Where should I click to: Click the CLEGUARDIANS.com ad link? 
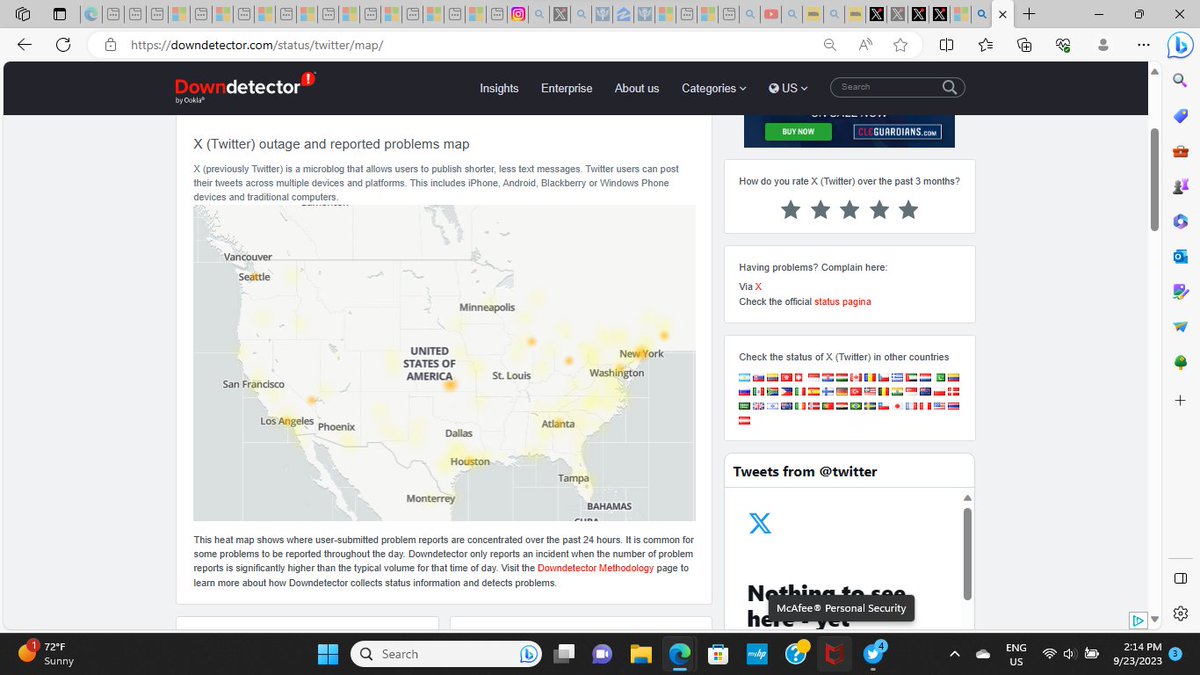(897, 131)
